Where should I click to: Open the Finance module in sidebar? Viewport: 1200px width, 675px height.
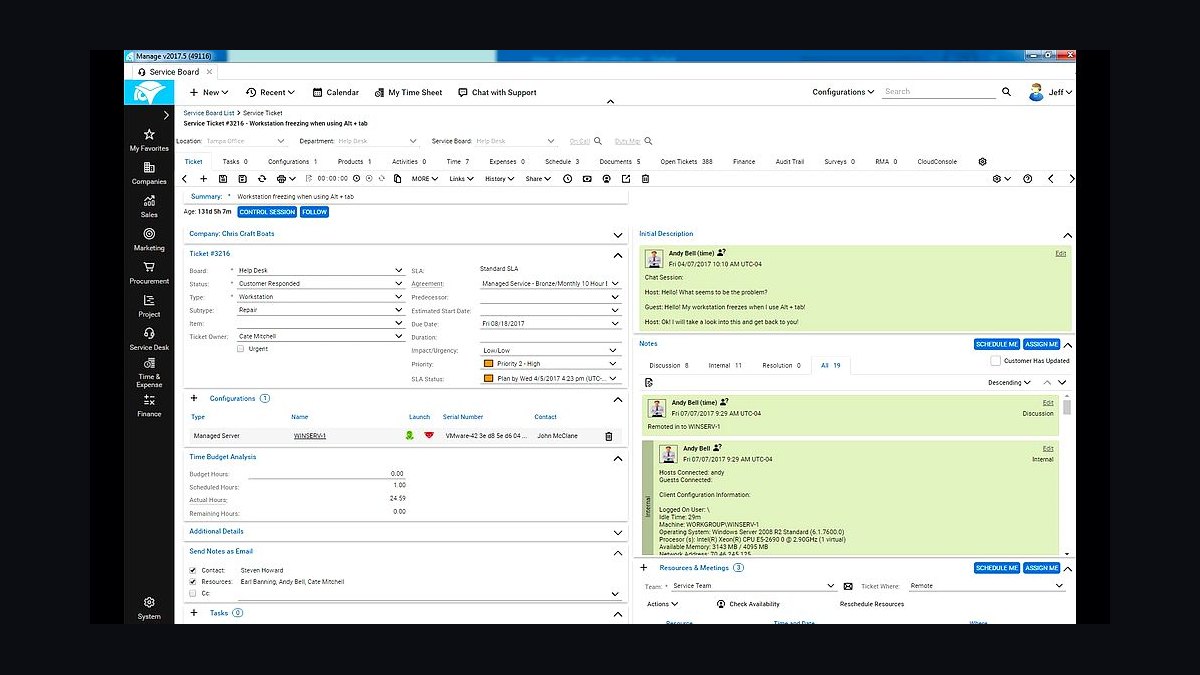pyautogui.click(x=149, y=406)
